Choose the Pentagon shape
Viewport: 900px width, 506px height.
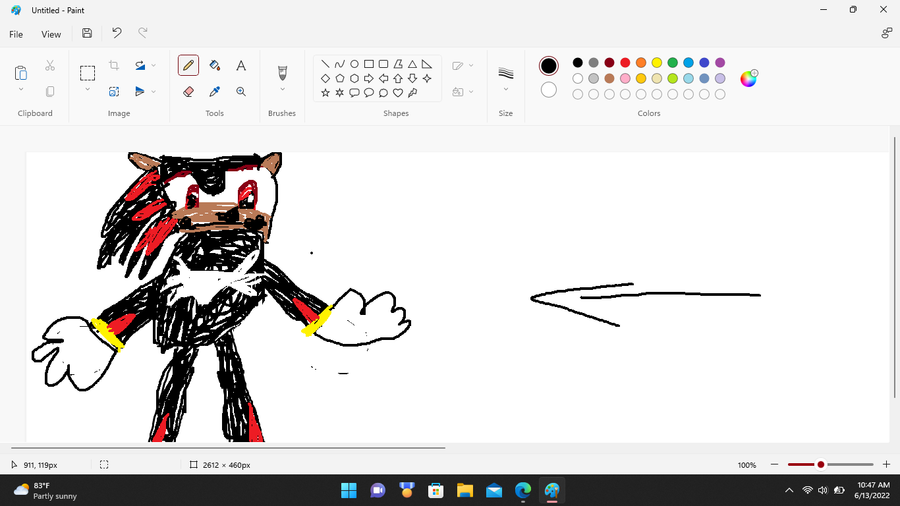340,78
